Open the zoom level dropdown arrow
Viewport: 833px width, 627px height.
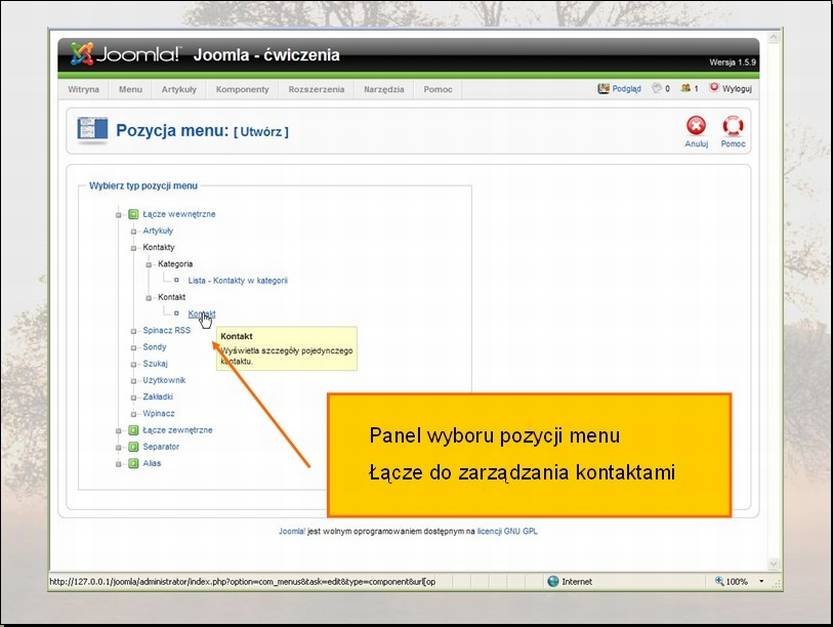(761, 581)
